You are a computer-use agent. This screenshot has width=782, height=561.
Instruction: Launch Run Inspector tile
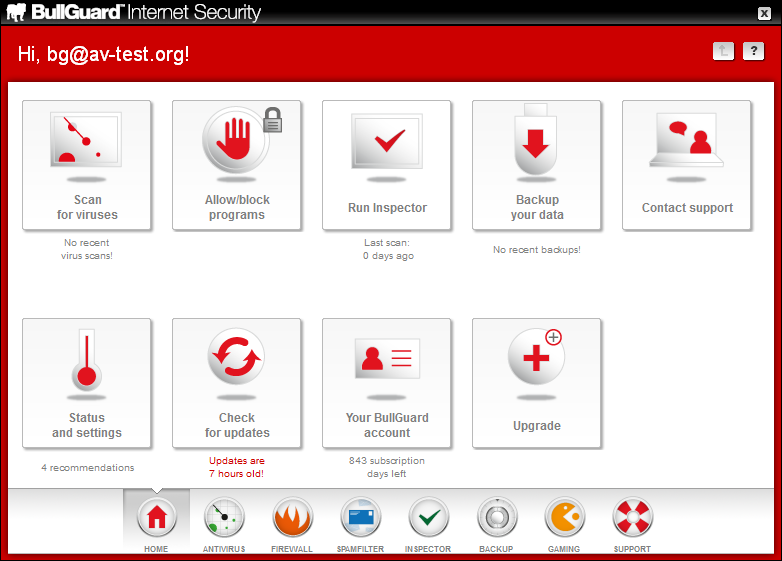[x=387, y=165]
